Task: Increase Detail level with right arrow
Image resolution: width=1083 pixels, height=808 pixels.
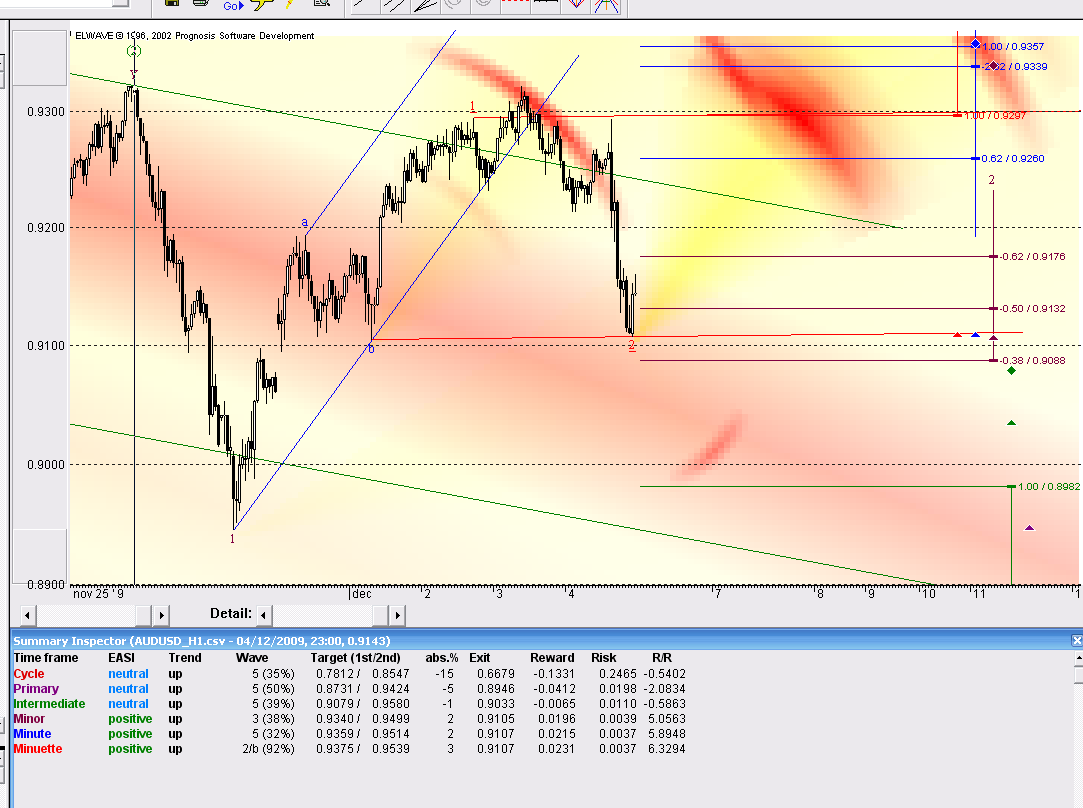Action: tap(397, 615)
